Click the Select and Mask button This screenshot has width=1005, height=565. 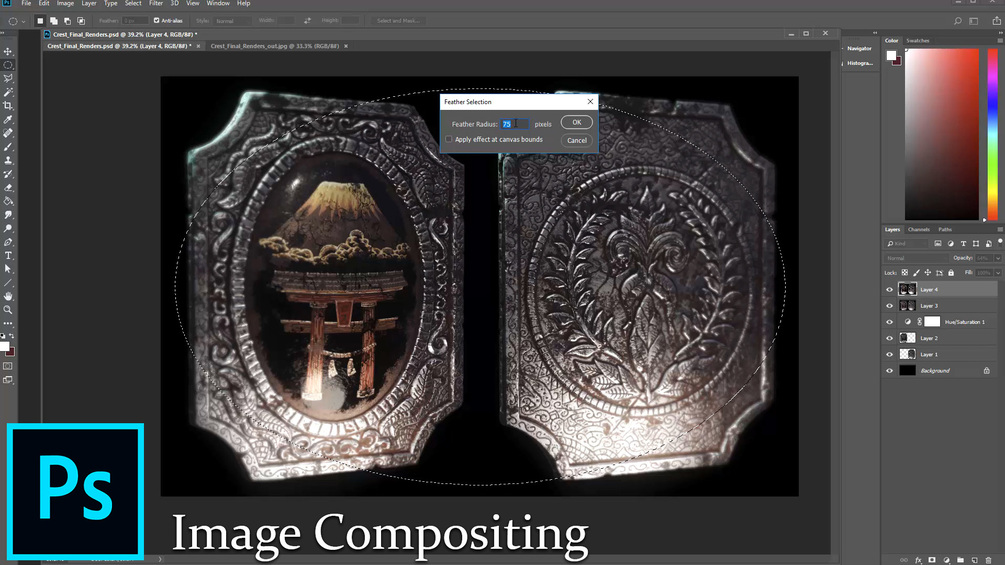pos(397,20)
